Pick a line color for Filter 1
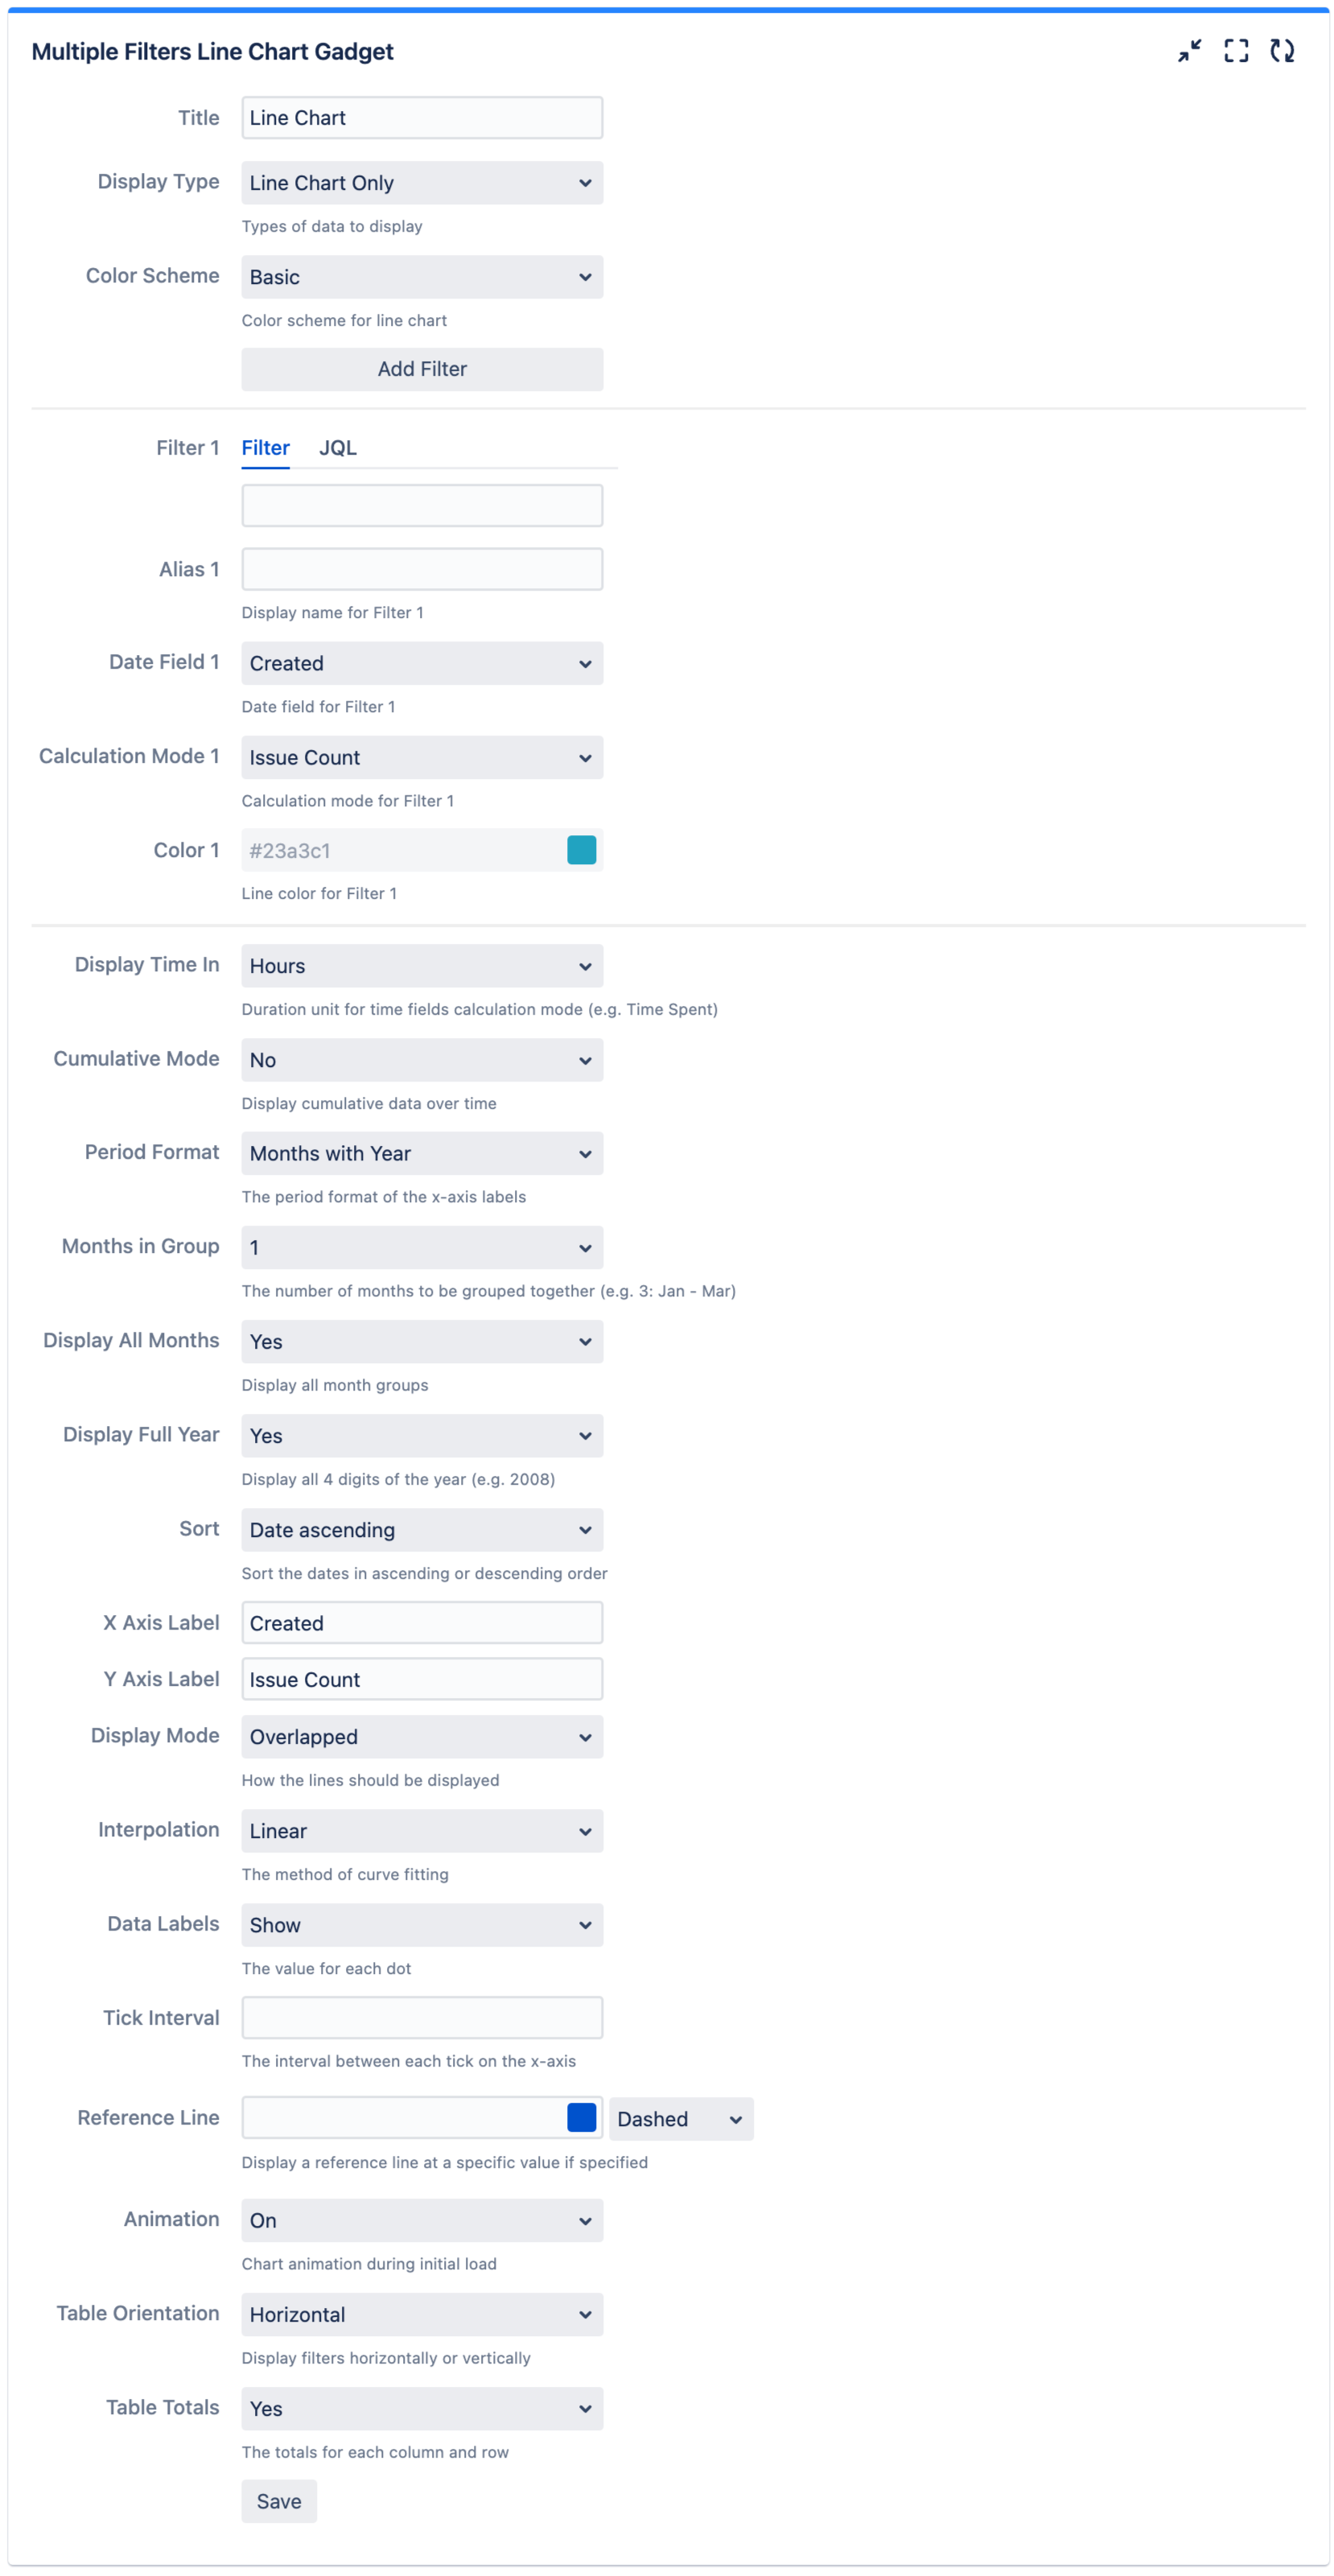This screenshot has height=2576, width=1334. [583, 849]
